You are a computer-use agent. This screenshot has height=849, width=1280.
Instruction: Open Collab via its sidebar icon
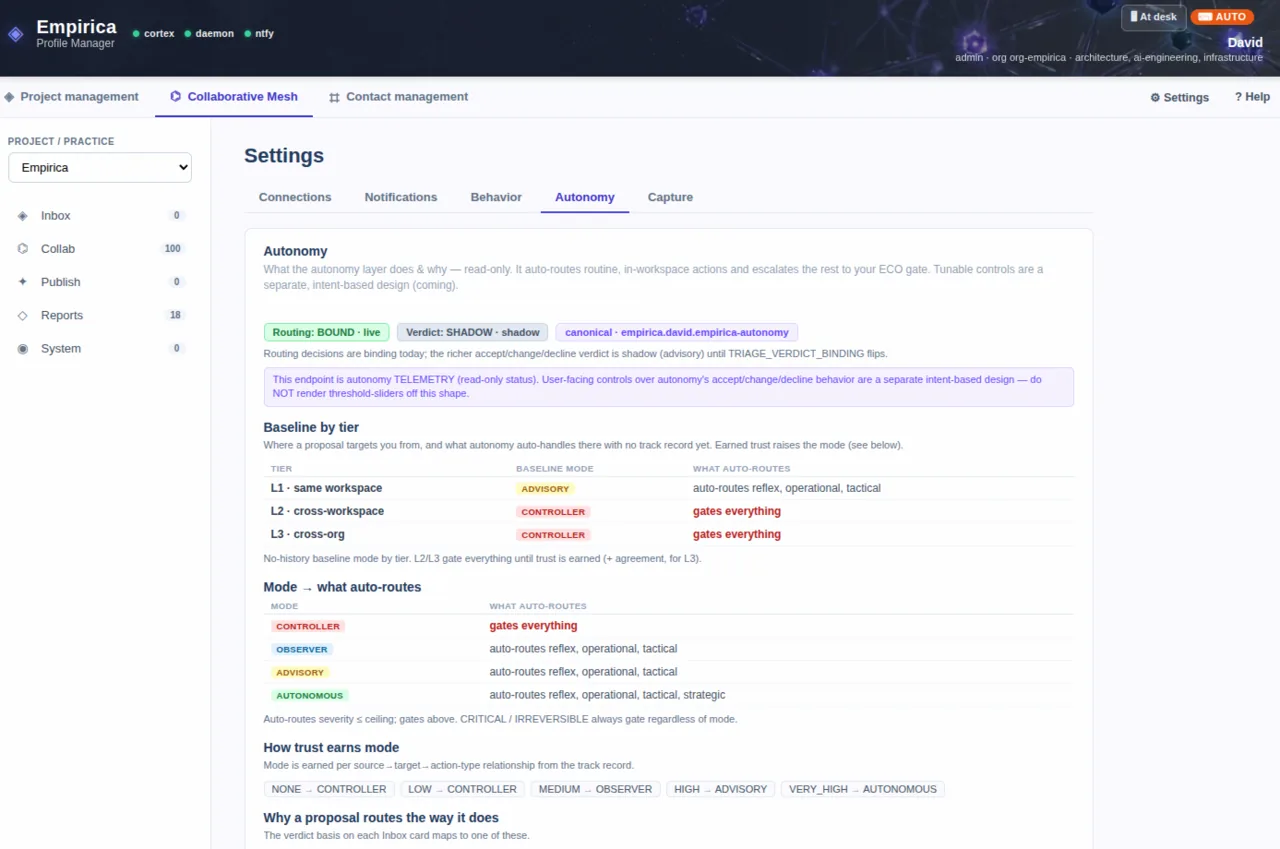tap(23, 249)
